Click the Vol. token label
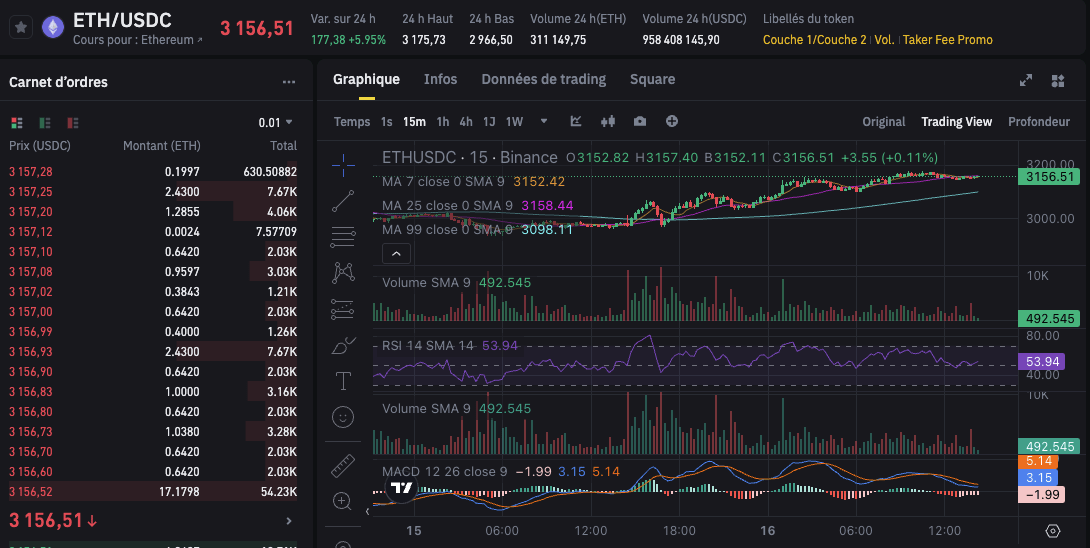 (x=884, y=40)
